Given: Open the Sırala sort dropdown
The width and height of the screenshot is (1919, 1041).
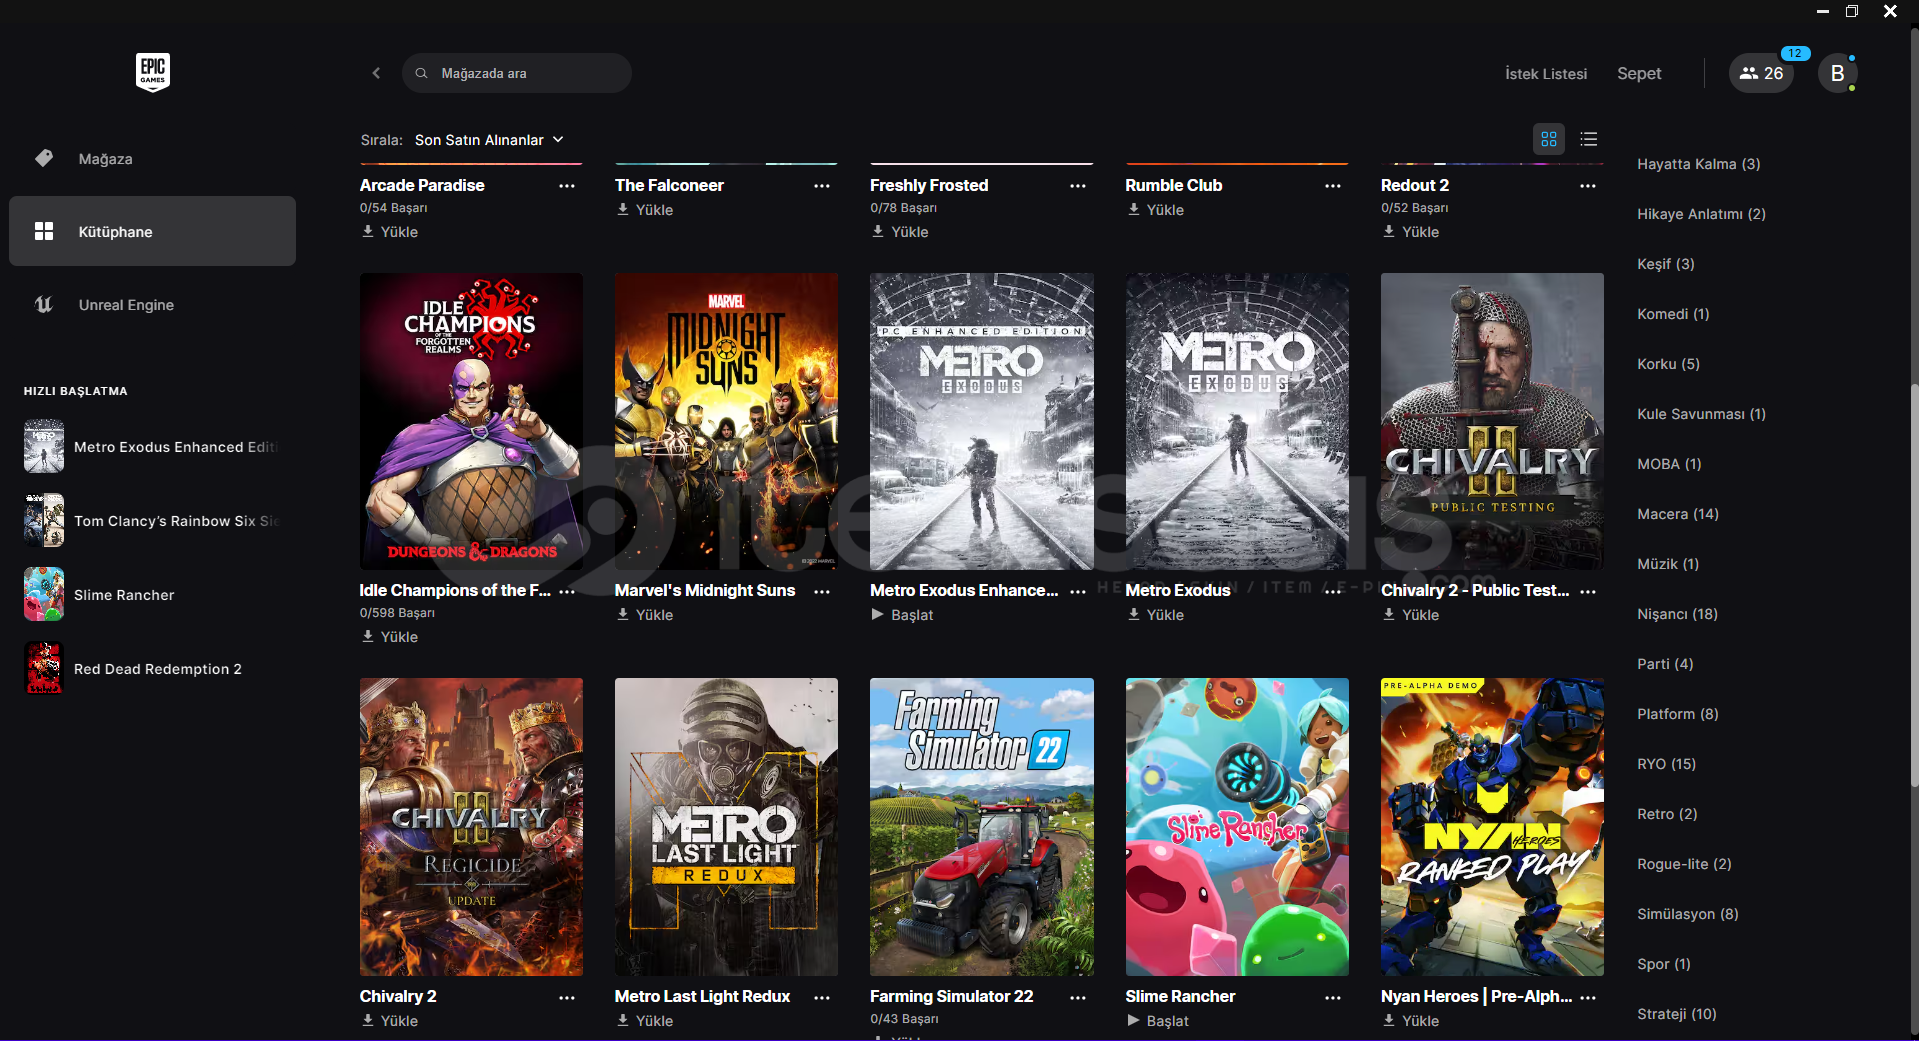Looking at the screenshot, I should 489,140.
